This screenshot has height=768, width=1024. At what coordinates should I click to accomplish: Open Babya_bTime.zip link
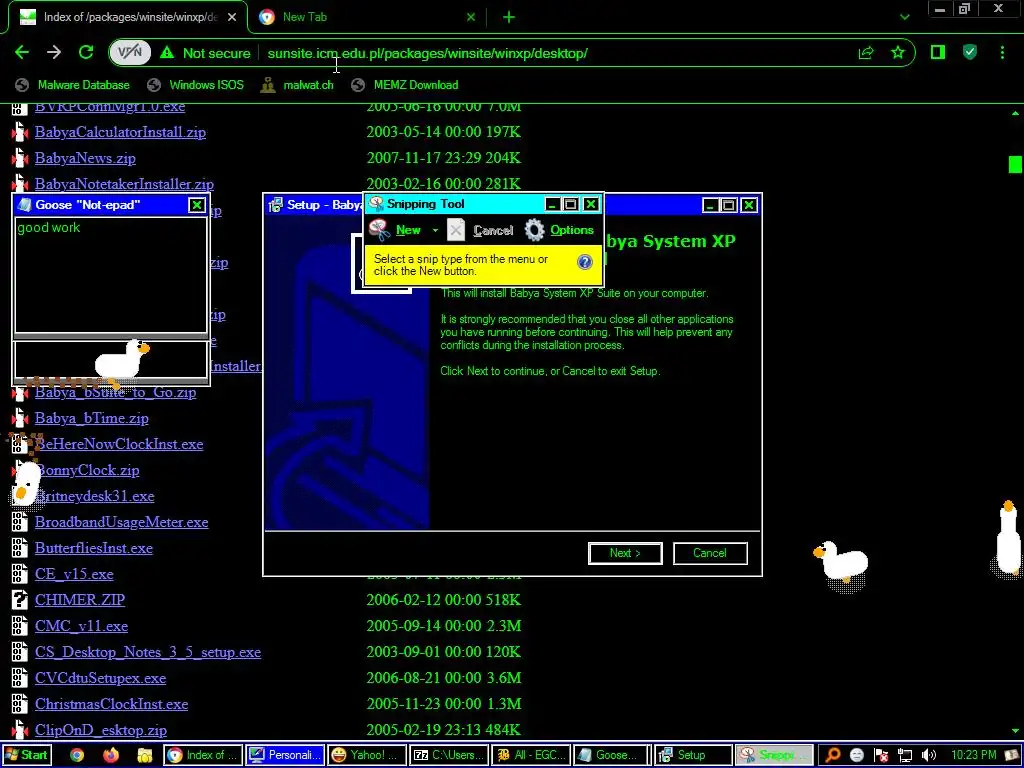pyautogui.click(x=91, y=418)
